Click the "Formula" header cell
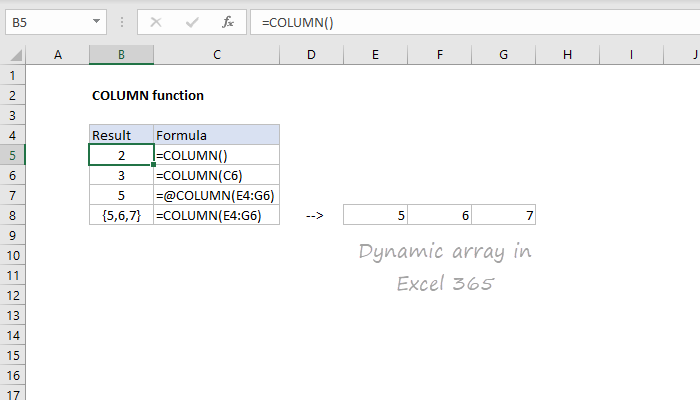The height and width of the screenshot is (400, 700). click(x=217, y=135)
